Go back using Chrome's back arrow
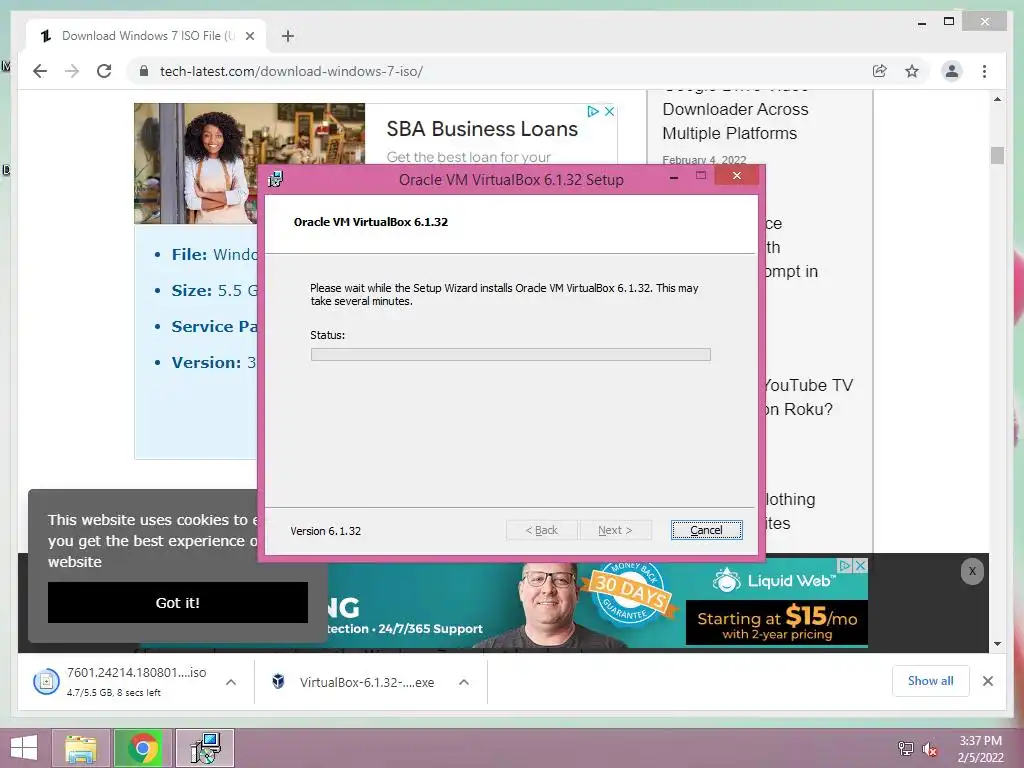The height and width of the screenshot is (768, 1024). (x=40, y=71)
